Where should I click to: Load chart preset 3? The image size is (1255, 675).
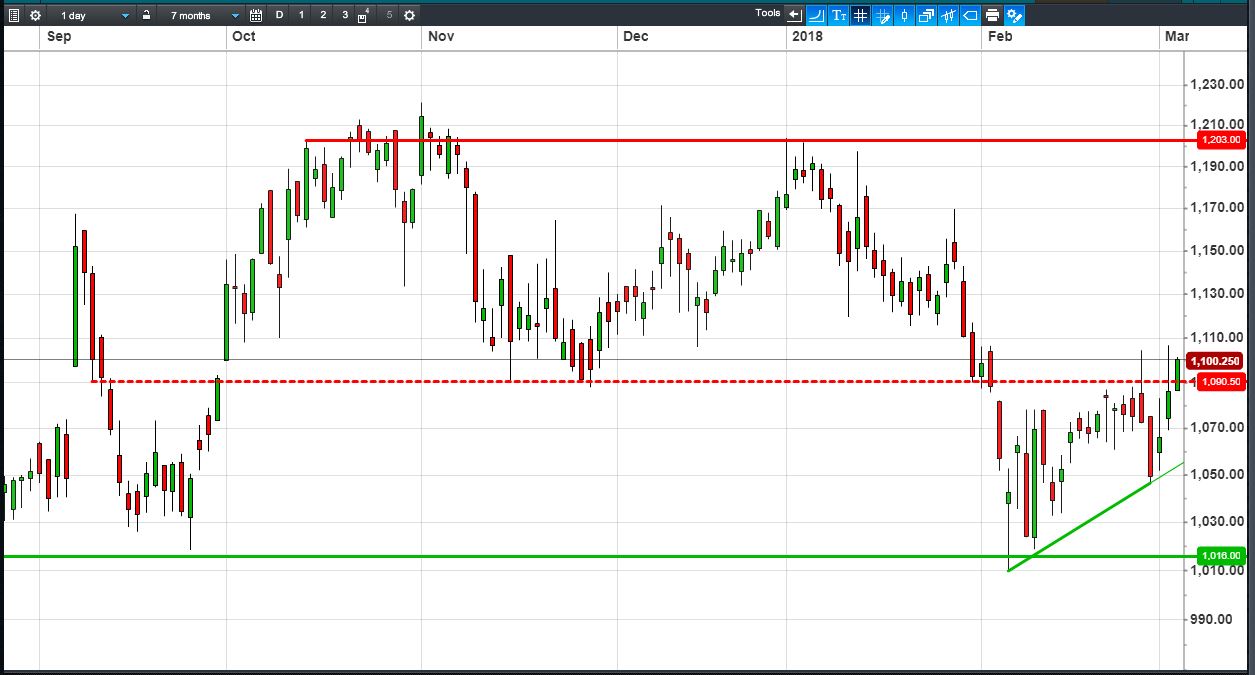pyautogui.click(x=345, y=15)
